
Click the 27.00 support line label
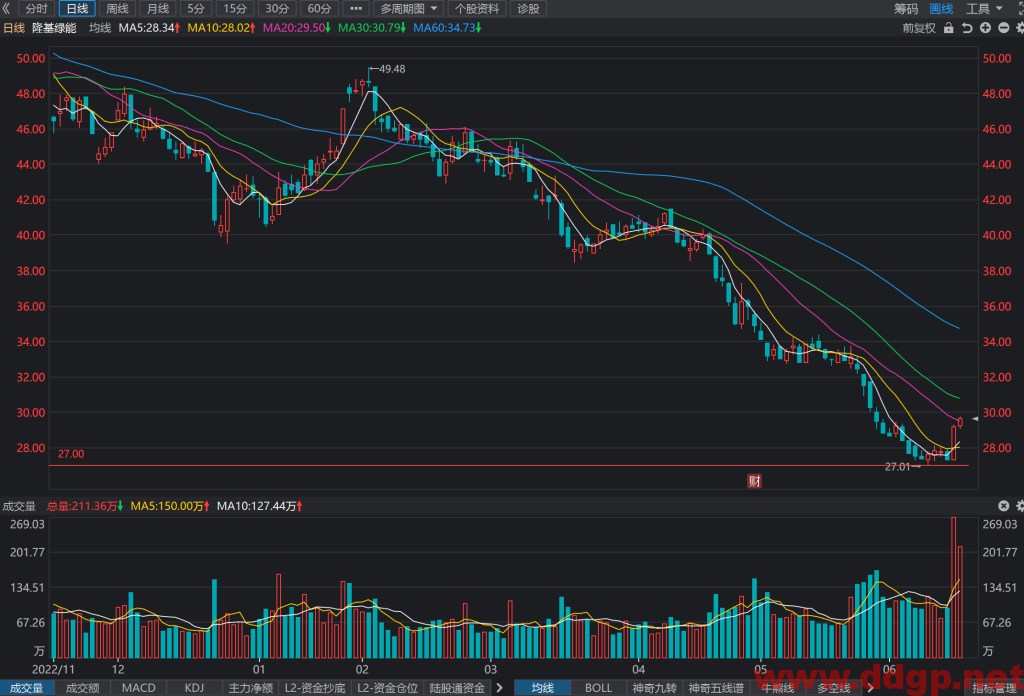coord(71,454)
